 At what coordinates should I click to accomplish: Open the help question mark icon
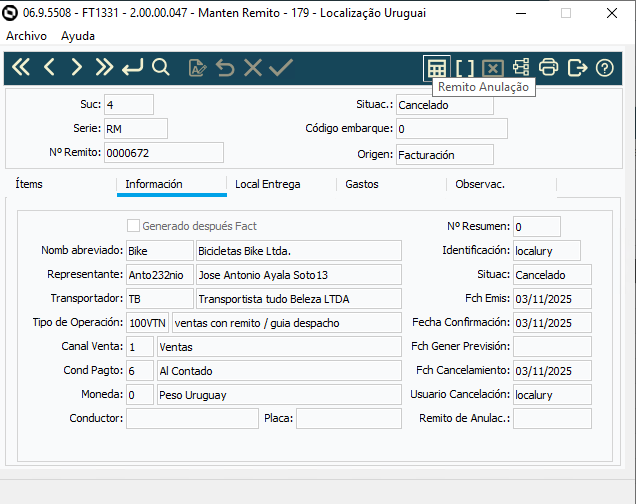604,68
